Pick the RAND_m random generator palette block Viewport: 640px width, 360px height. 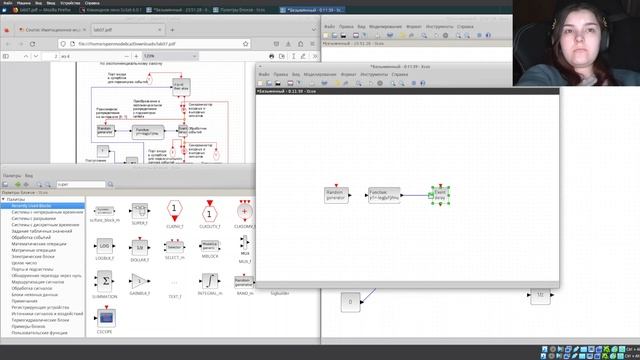point(244,281)
